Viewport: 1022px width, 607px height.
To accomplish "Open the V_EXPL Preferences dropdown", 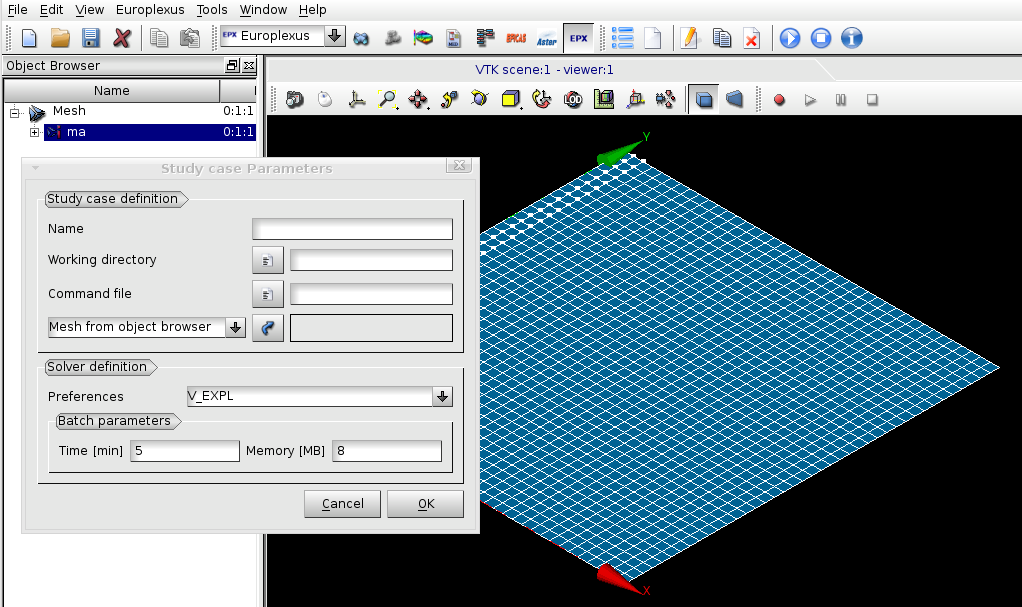I will pos(442,397).
